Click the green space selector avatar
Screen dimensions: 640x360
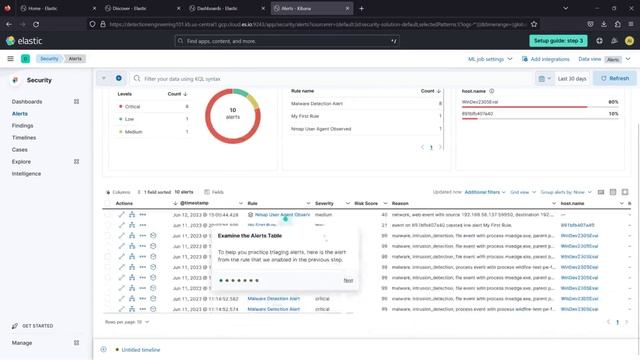coord(25,59)
